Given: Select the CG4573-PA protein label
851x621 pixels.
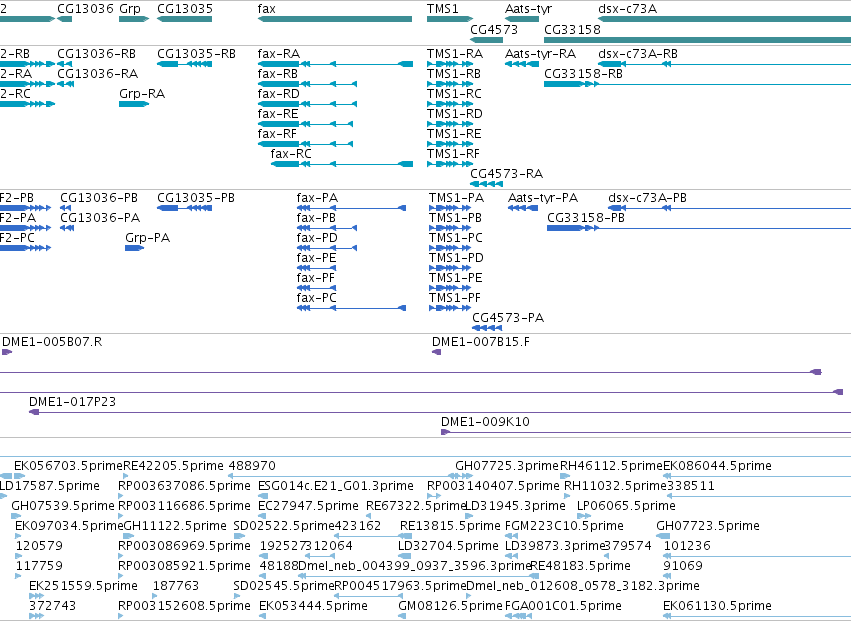Looking at the screenshot, I should click(508, 318).
